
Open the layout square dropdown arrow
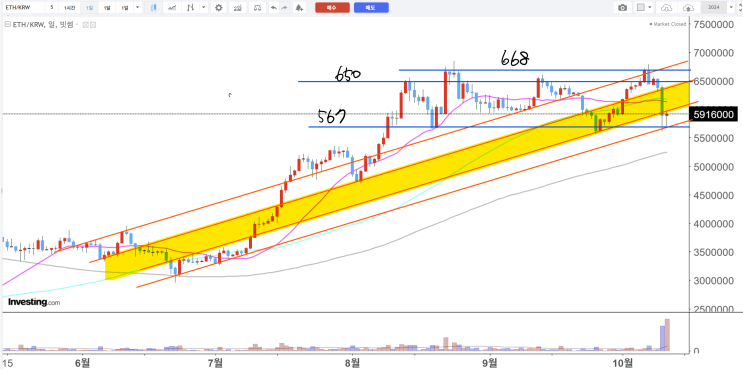650,7
